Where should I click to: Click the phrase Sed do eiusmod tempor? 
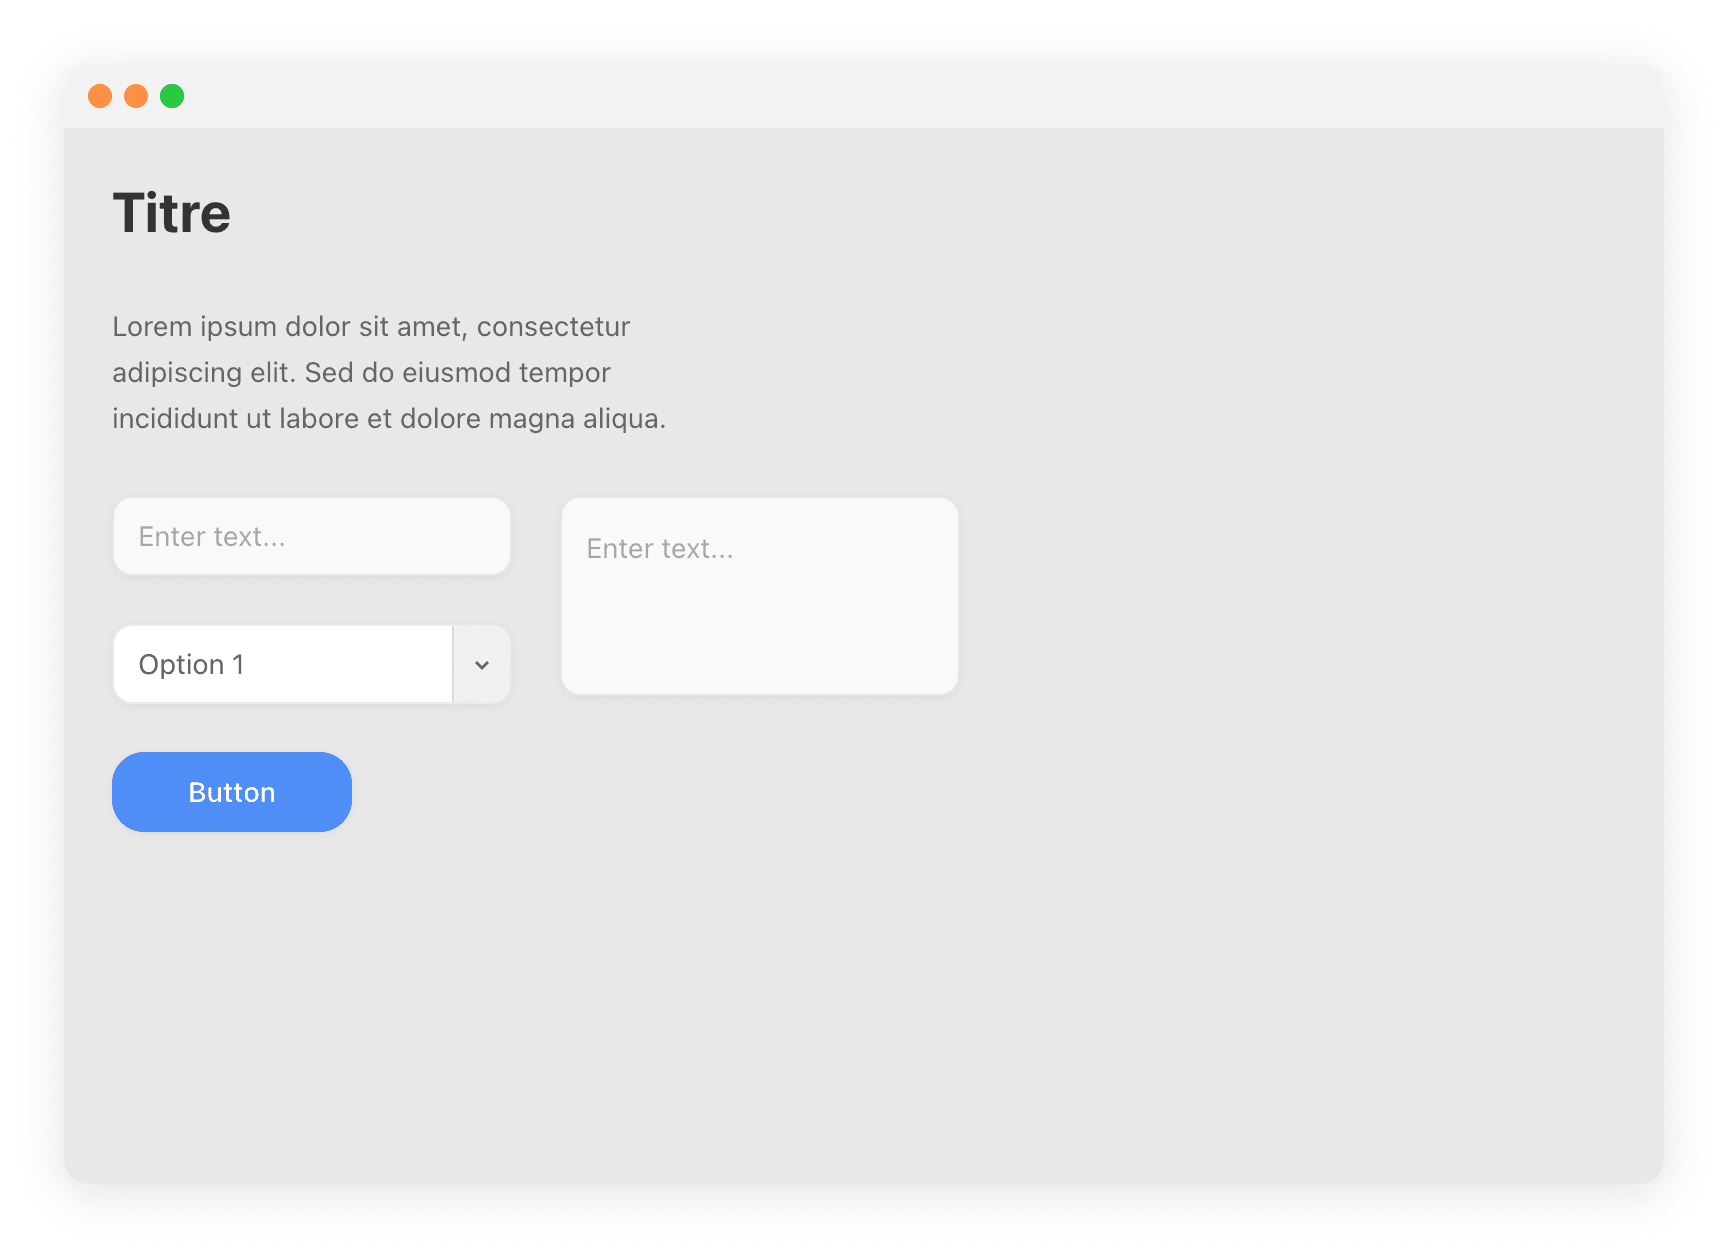[x=457, y=373]
